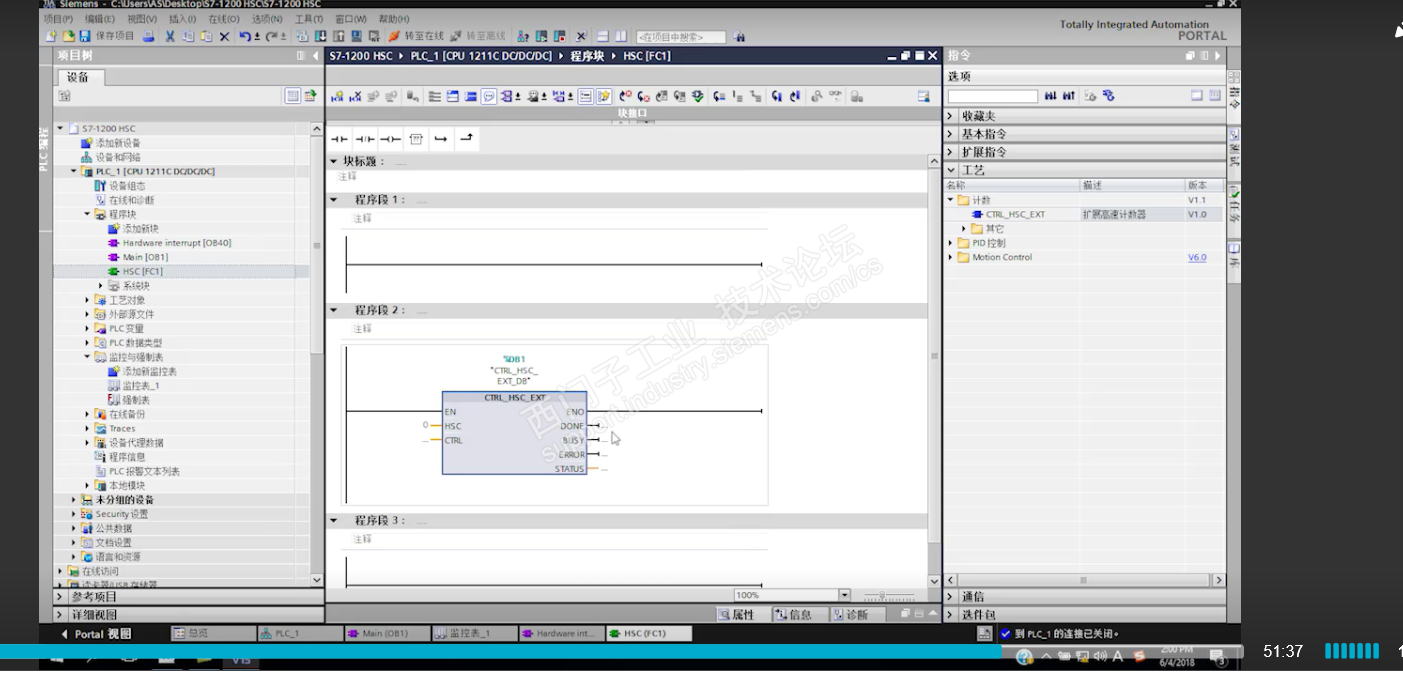Screen dimensions: 1403x687
Task: Select HSC [FC1] block in tree
Action: pyautogui.click(x=143, y=271)
